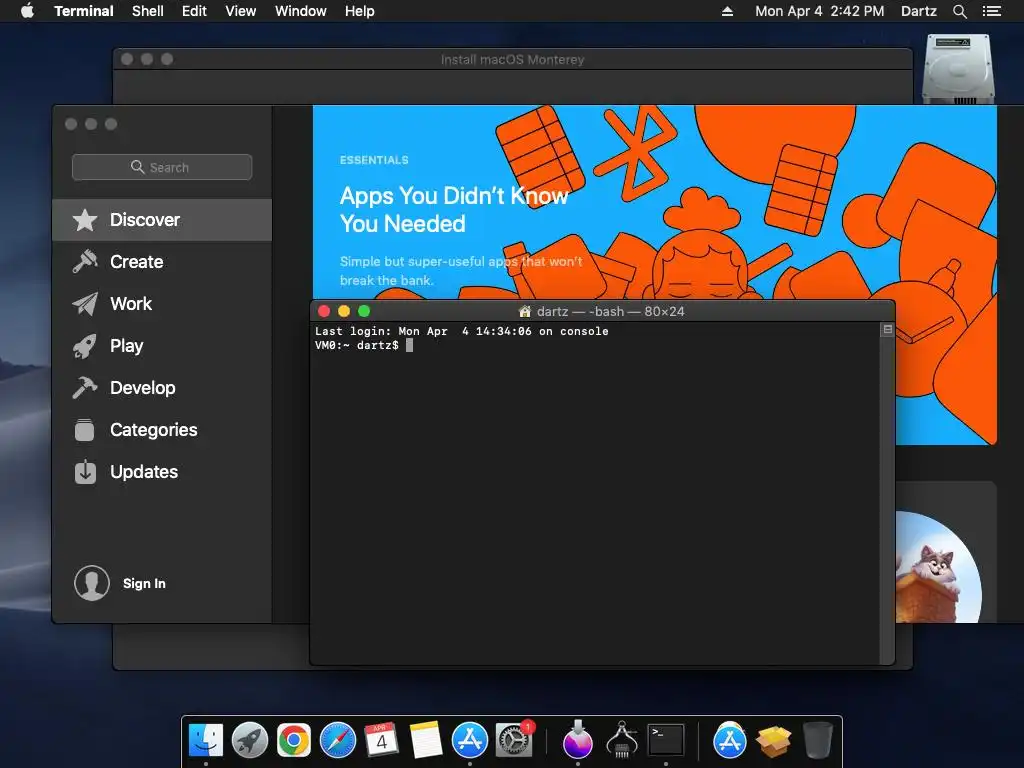This screenshot has height=768, width=1024.
Task: Click the Terminal window title 'dartz — -bash — 80×24'
Action: coord(610,312)
